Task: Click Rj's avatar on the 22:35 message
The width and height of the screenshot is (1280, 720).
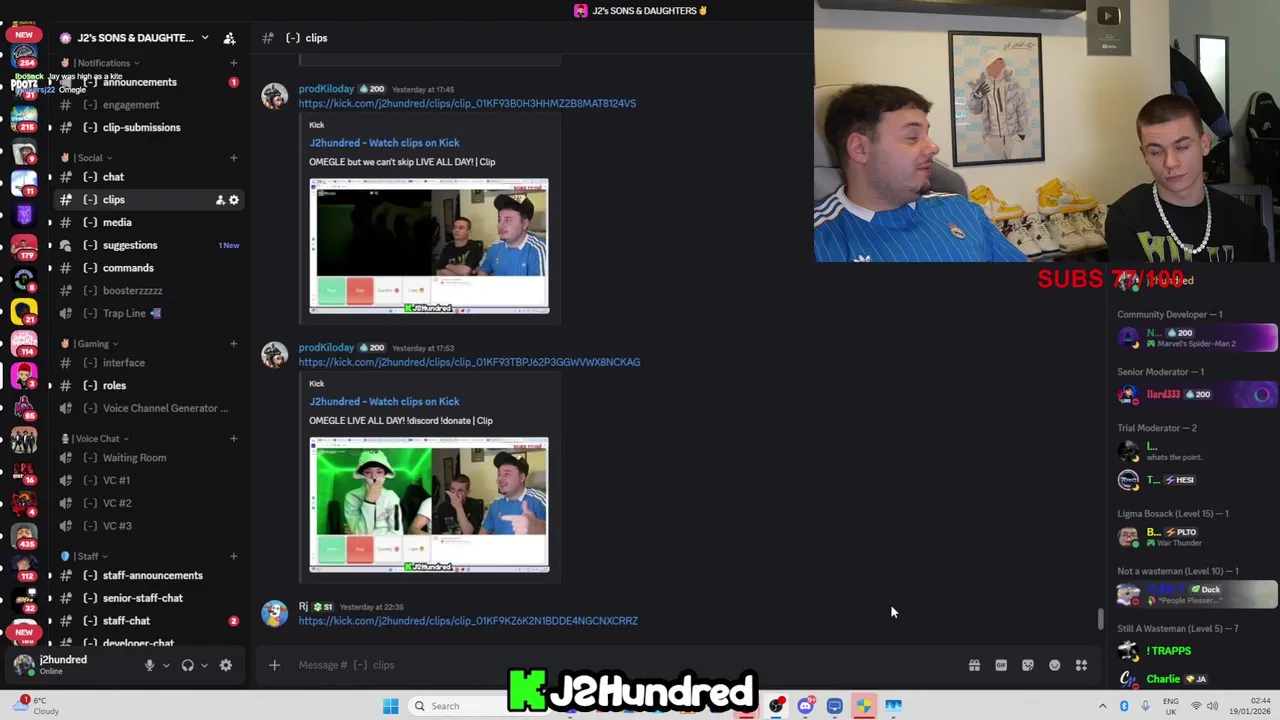Action: click(274, 614)
